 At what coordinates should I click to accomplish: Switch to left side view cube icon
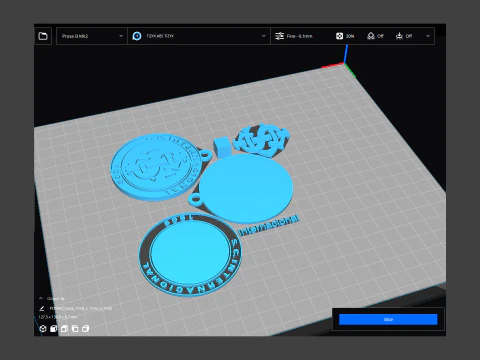(75, 329)
